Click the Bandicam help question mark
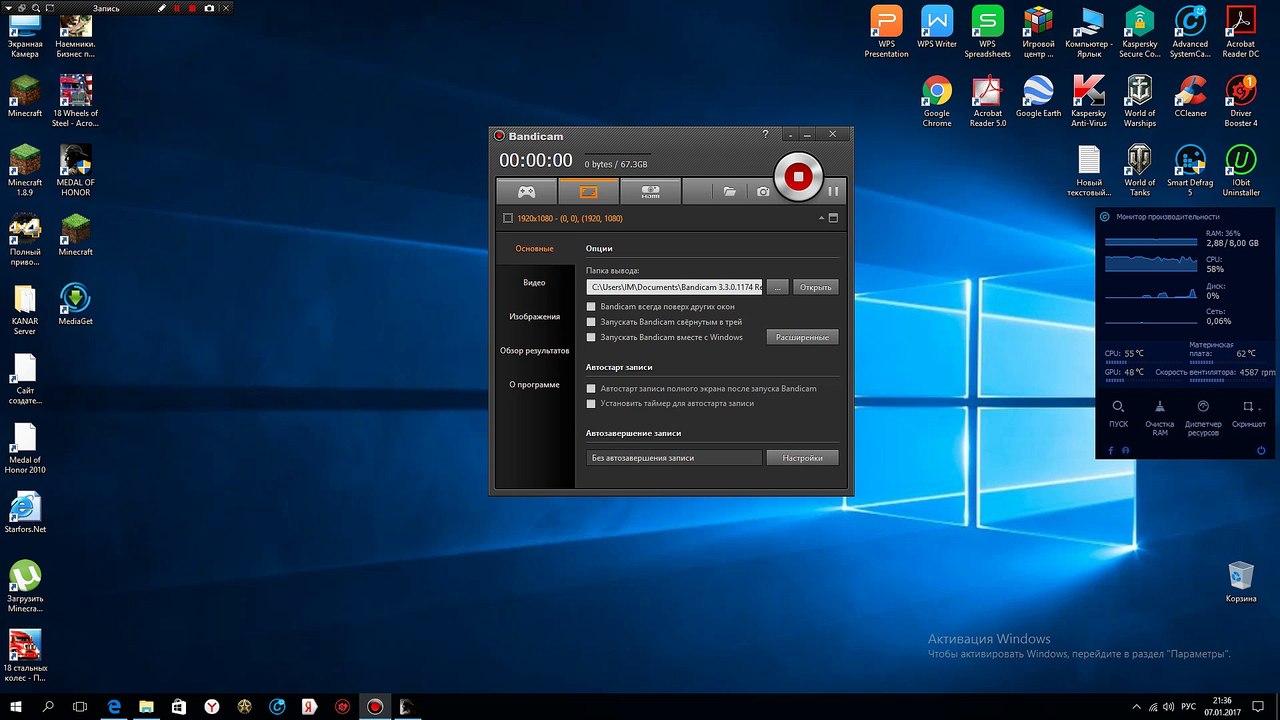This screenshot has height=720, width=1280. 765,134
